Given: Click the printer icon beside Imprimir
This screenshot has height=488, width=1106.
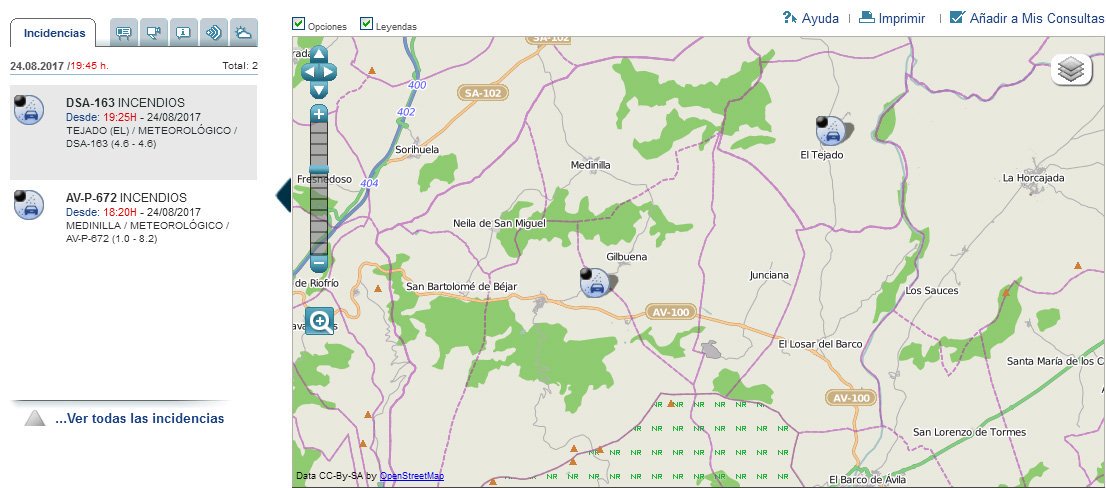Looking at the screenshot, I should (x=867, y=18).
